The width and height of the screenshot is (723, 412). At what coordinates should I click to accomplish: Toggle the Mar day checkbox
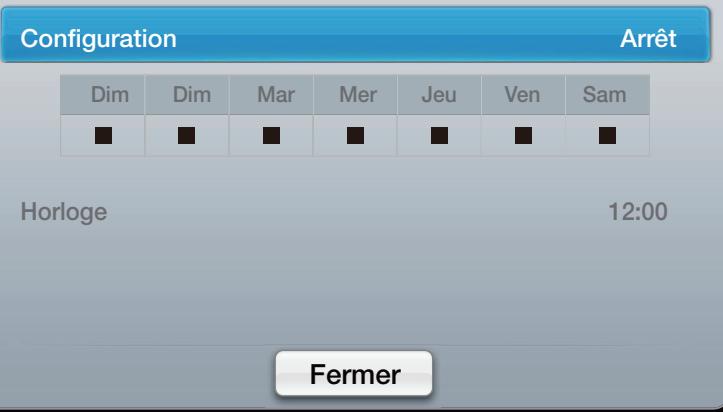[271, 135]
